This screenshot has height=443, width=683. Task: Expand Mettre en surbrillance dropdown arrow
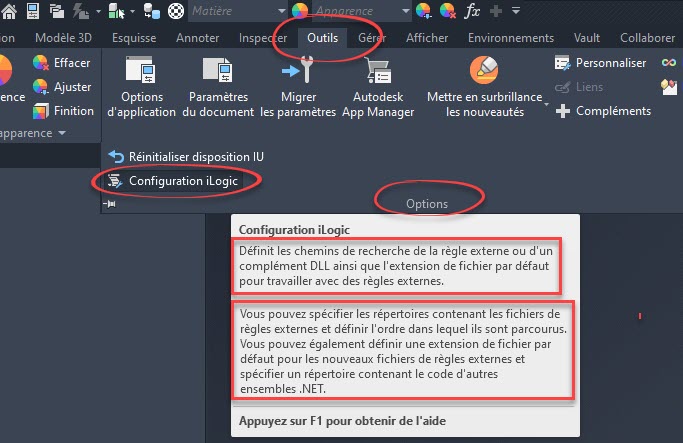(x=548, y=98)
